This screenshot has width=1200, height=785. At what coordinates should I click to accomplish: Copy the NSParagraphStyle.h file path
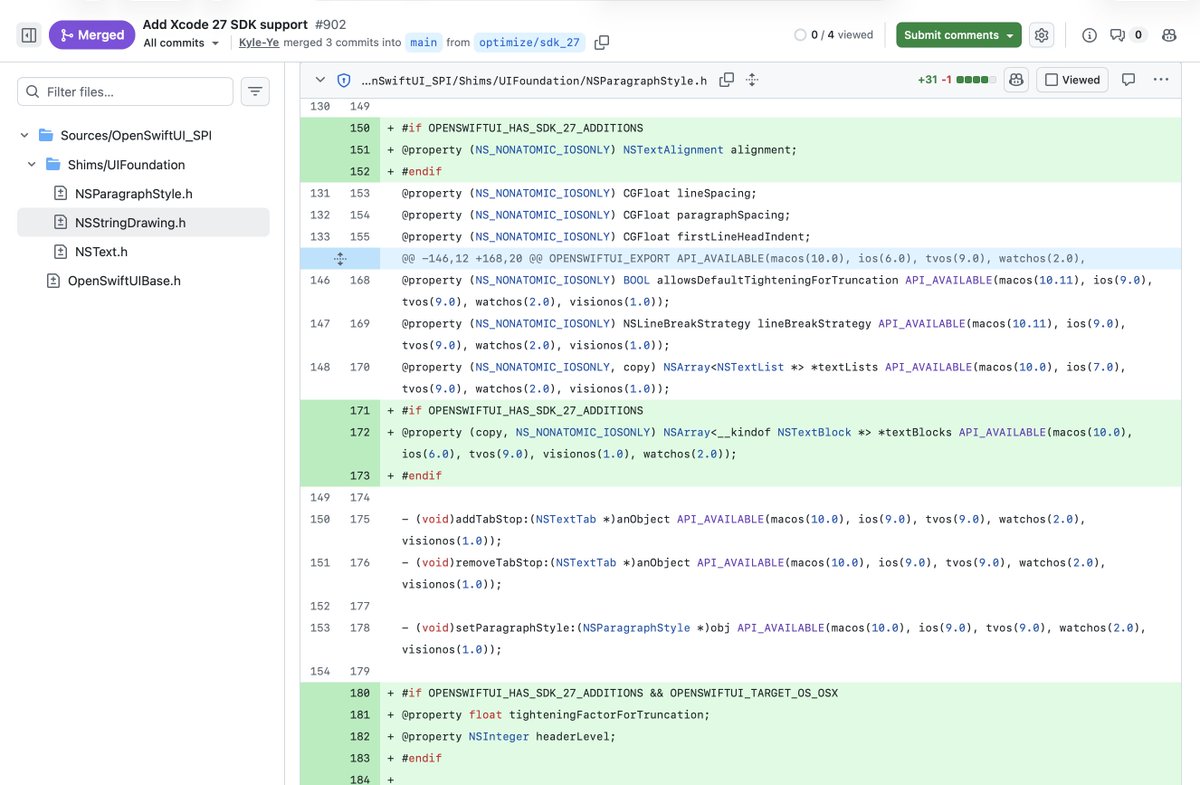click(727, 80)
